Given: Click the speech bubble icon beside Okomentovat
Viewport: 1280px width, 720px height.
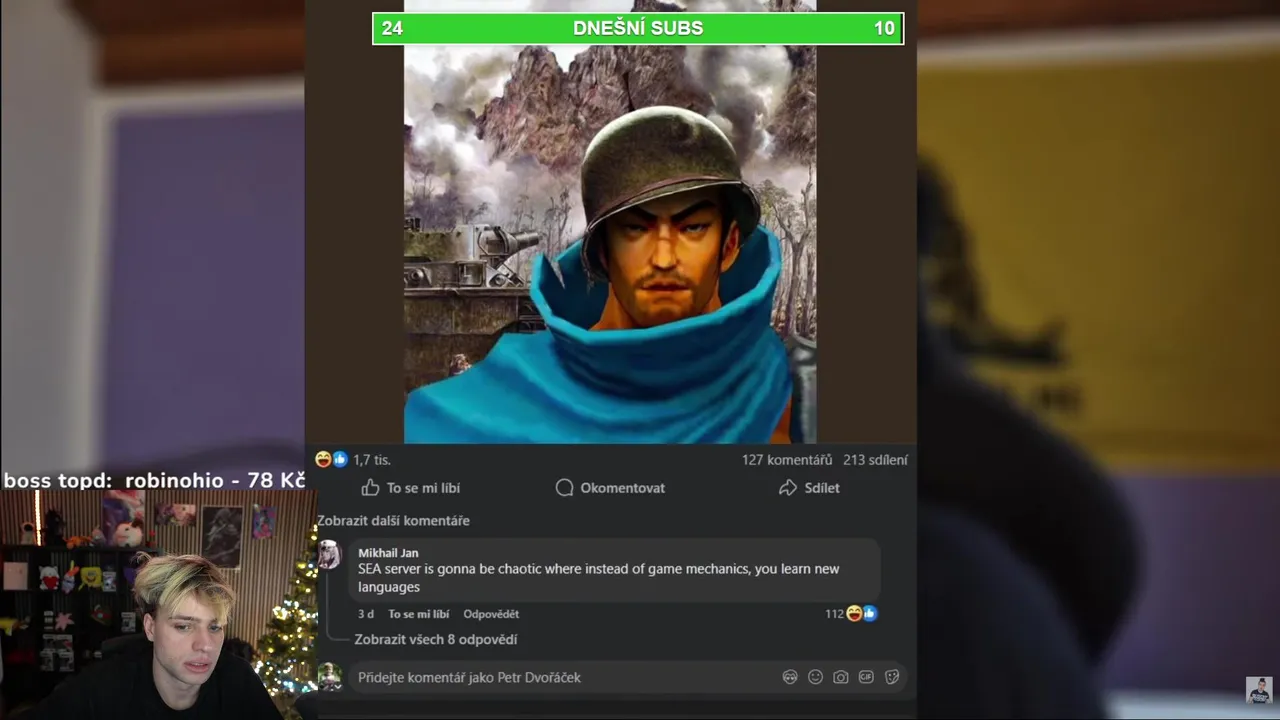Looking at the screenshot, I should [564, 487].
